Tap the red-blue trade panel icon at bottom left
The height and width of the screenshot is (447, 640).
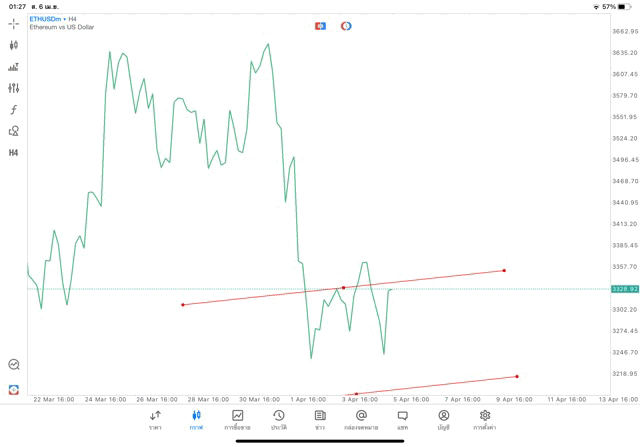[x=13, y=390]
